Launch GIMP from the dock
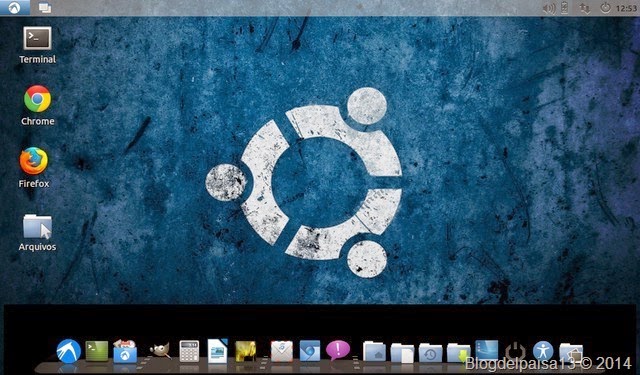Screen dimensions: 640x375 tap(160, 351)
